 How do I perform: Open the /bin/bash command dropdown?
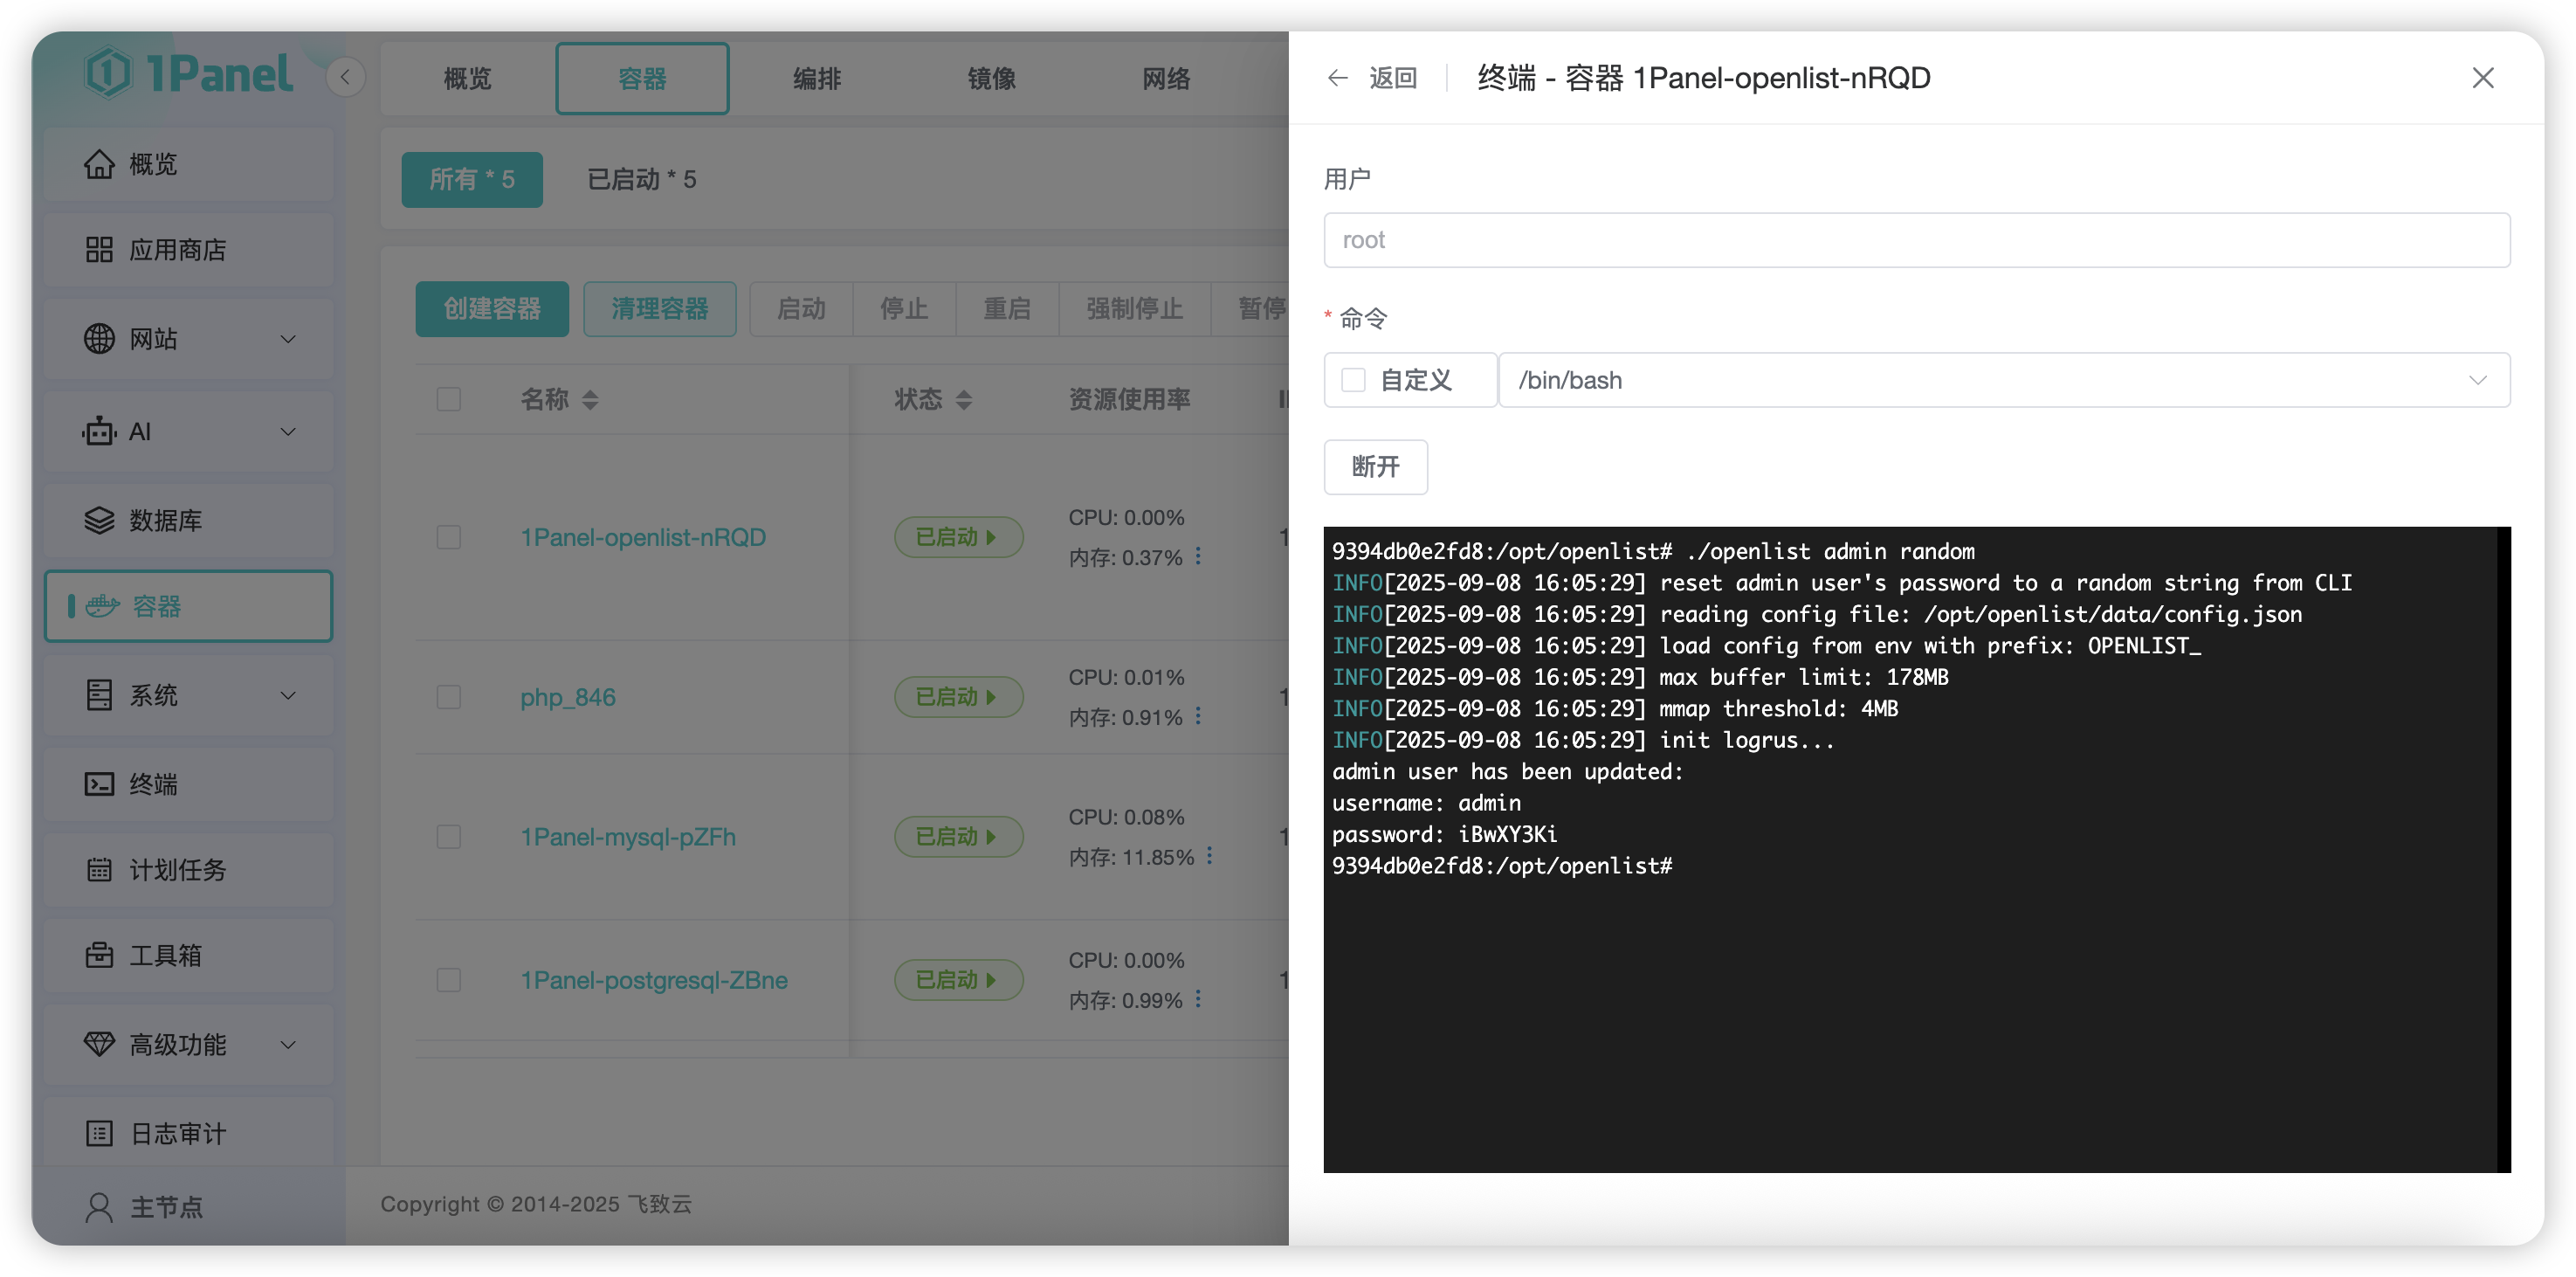coord(2003,380)
